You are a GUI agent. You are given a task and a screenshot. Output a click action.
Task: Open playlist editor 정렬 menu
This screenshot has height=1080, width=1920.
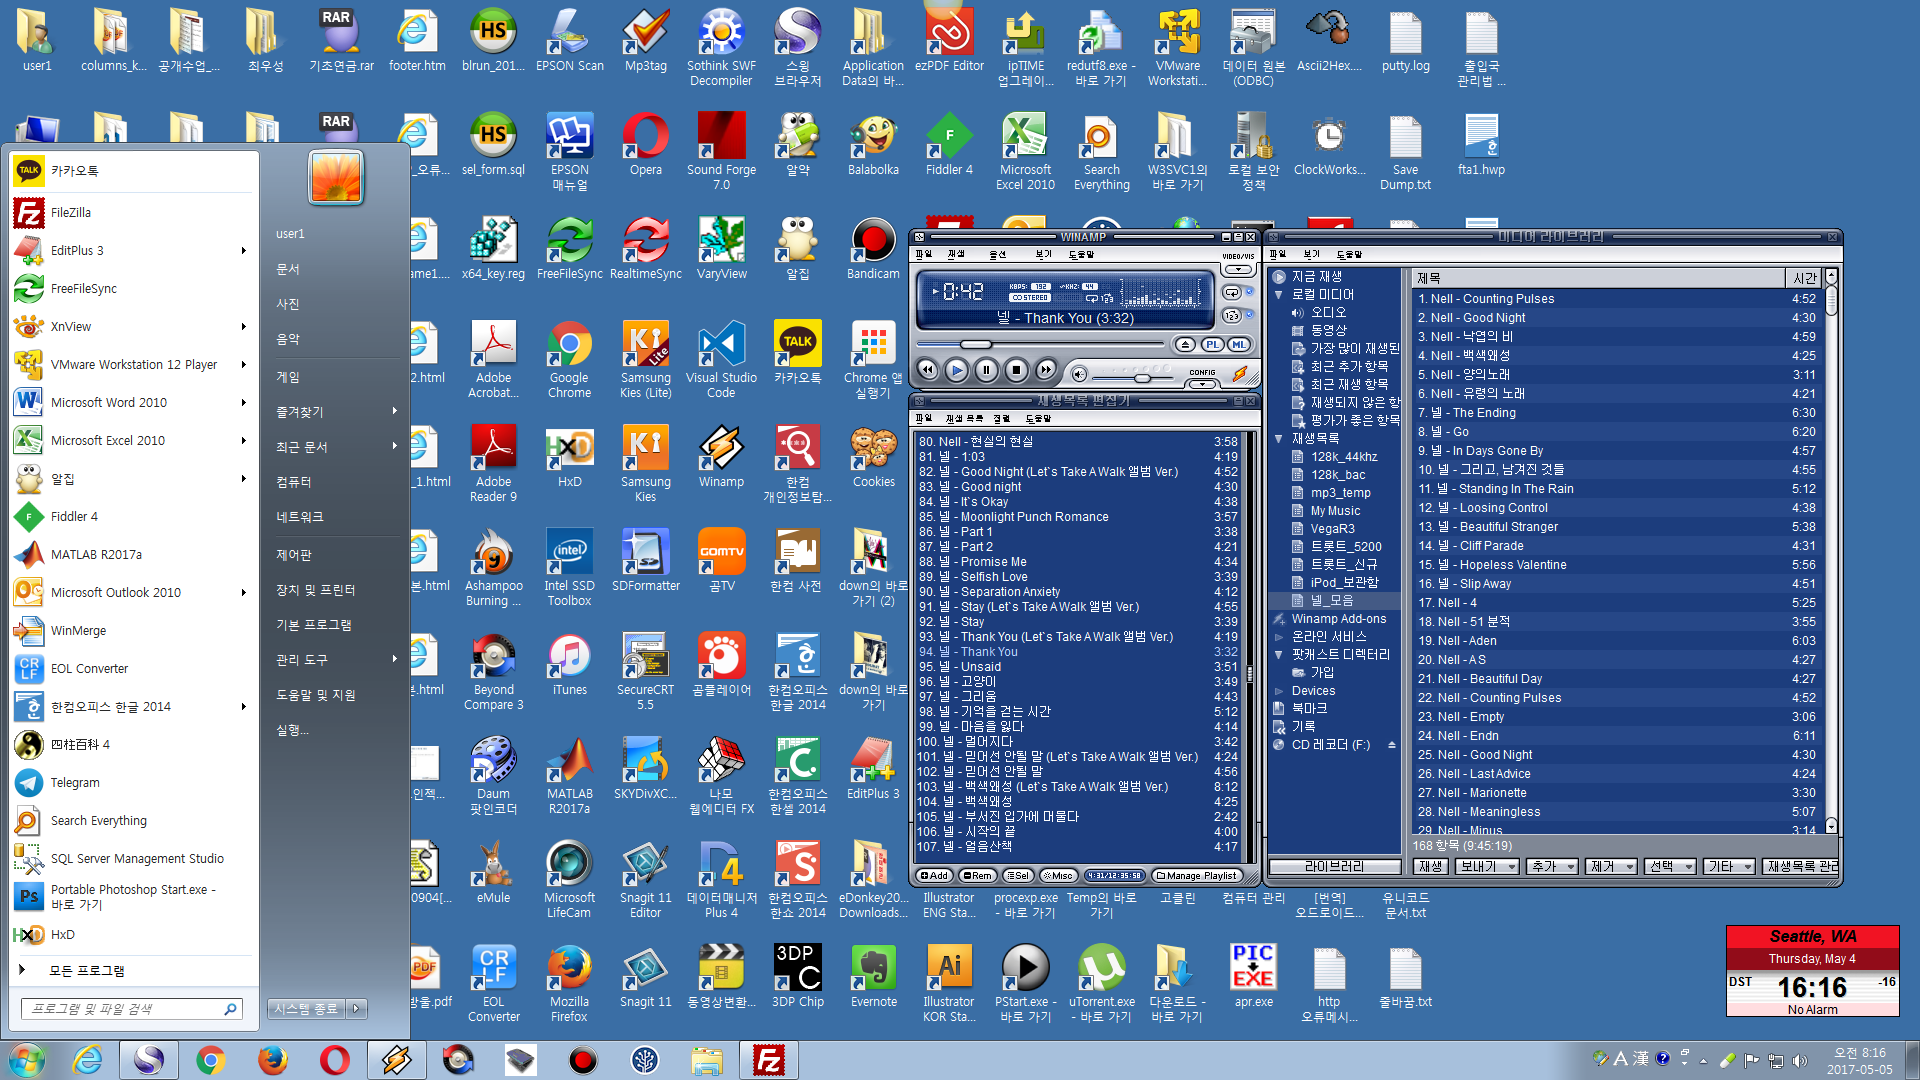point(1002,418)
